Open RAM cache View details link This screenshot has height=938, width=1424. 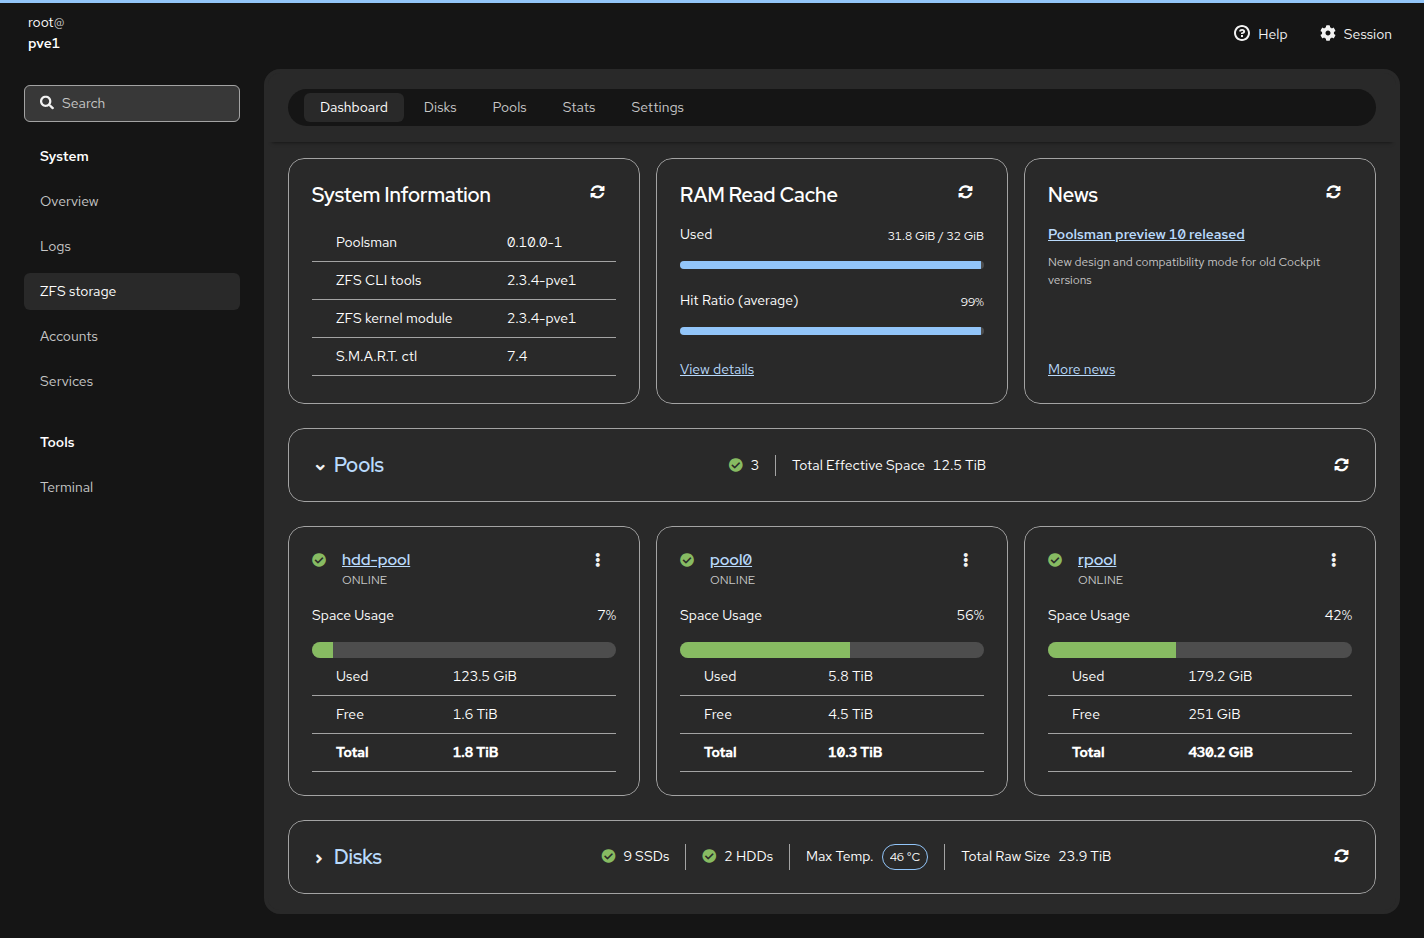716,368
